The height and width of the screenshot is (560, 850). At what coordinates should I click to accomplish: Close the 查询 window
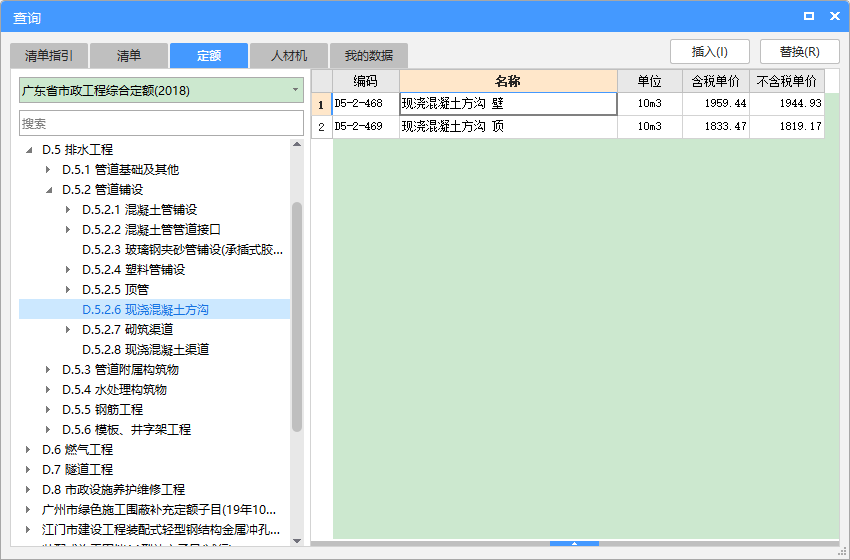(x=835, y=16)
